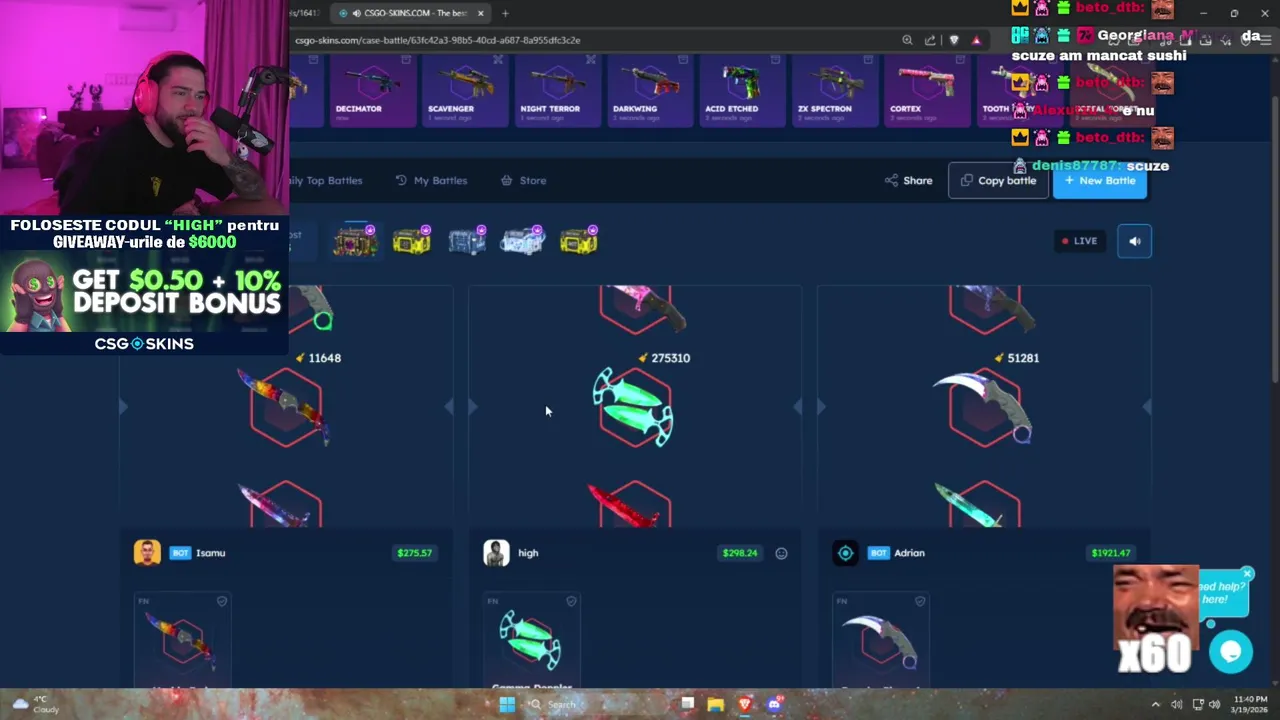The image size is (1280, 720).
Task: Click high player's avatar
Action: pos(496,553)
